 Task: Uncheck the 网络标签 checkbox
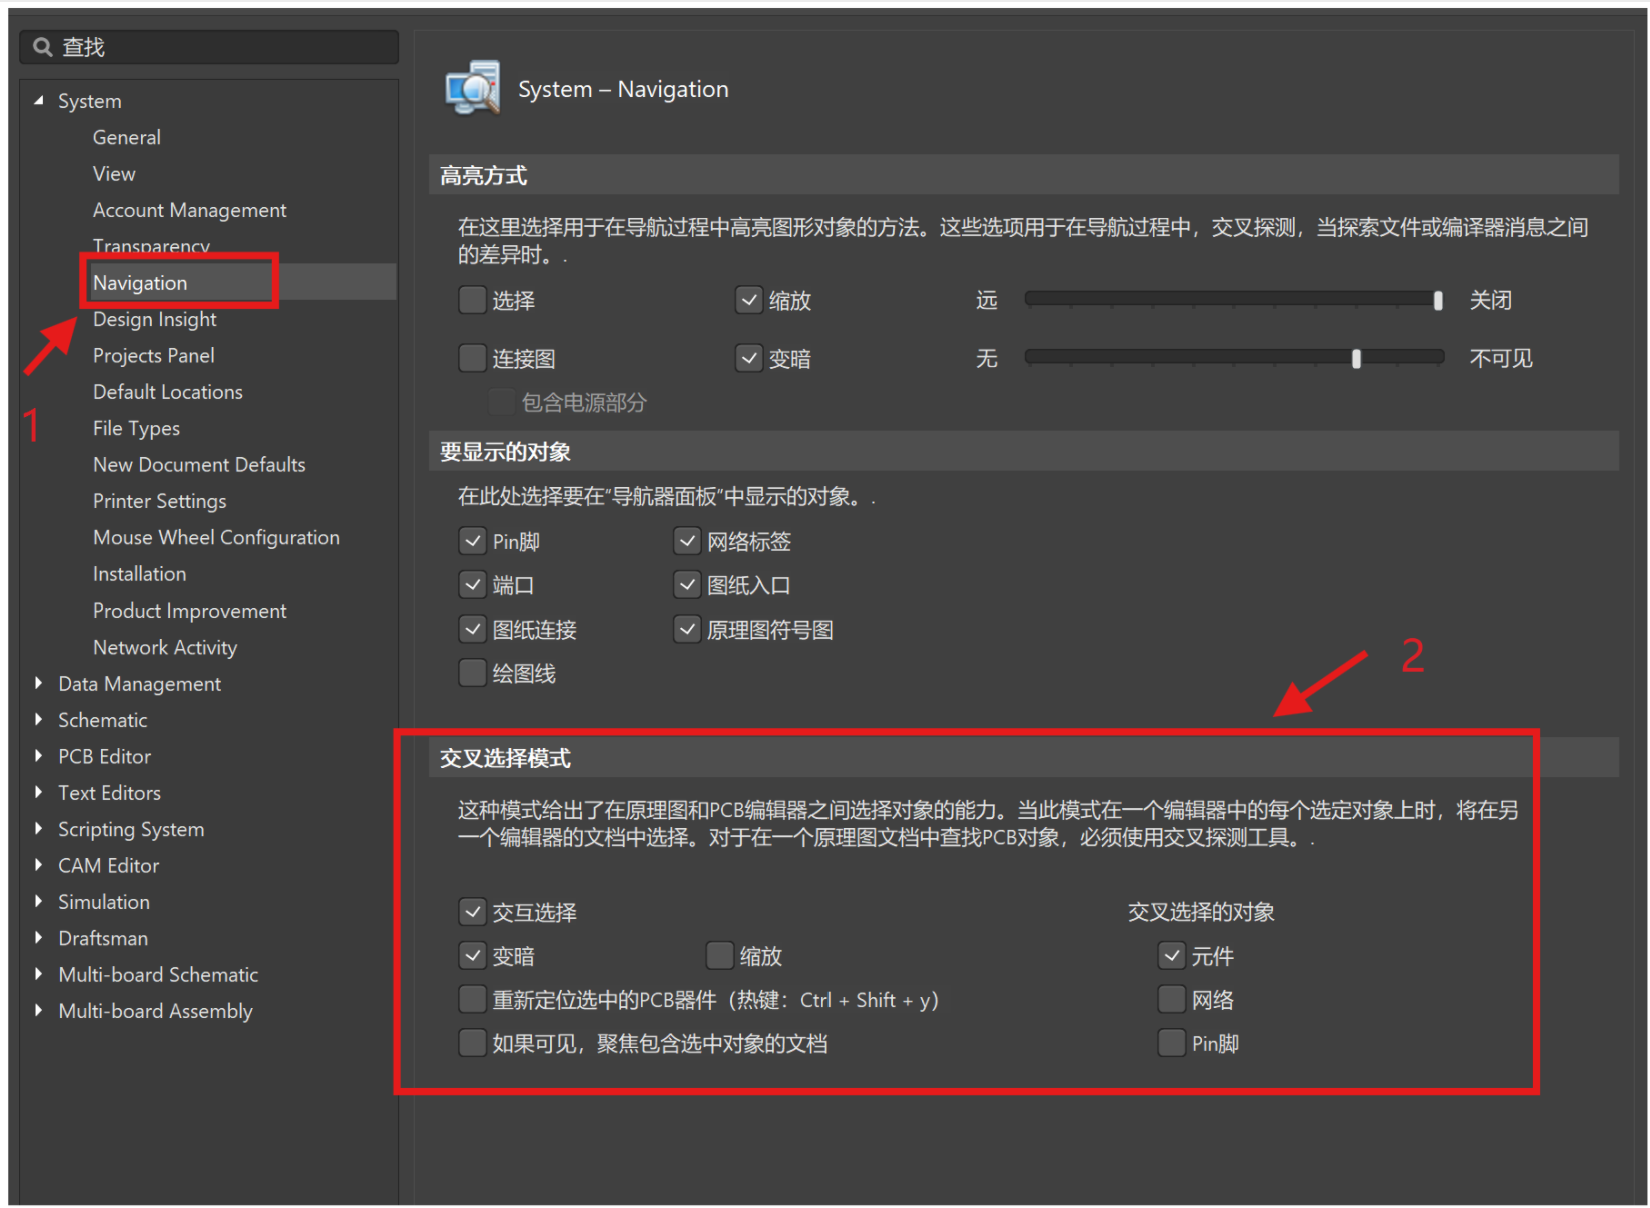[x=687, y=541]
